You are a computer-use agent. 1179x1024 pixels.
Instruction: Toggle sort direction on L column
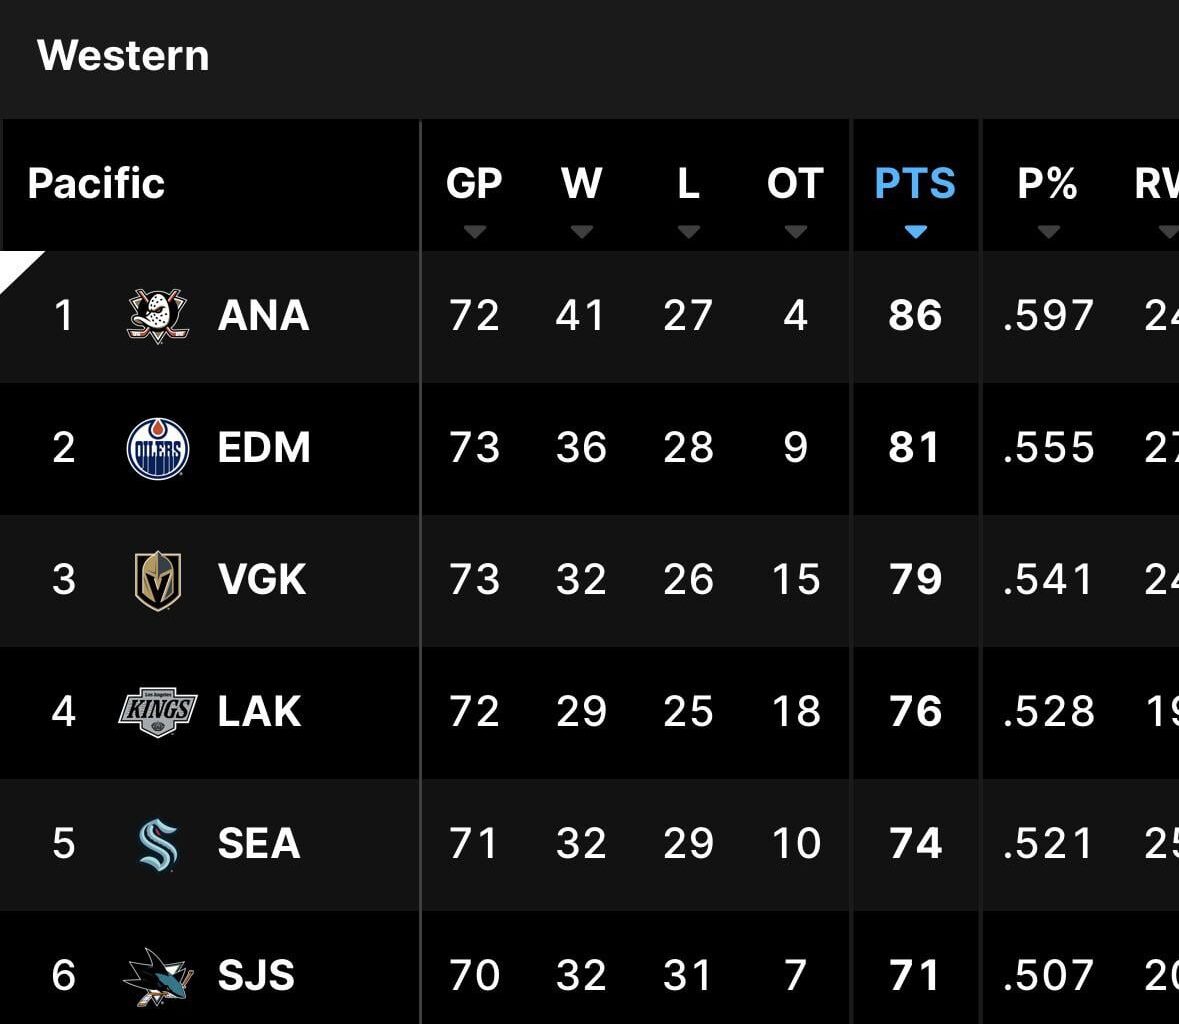point(689,232)
